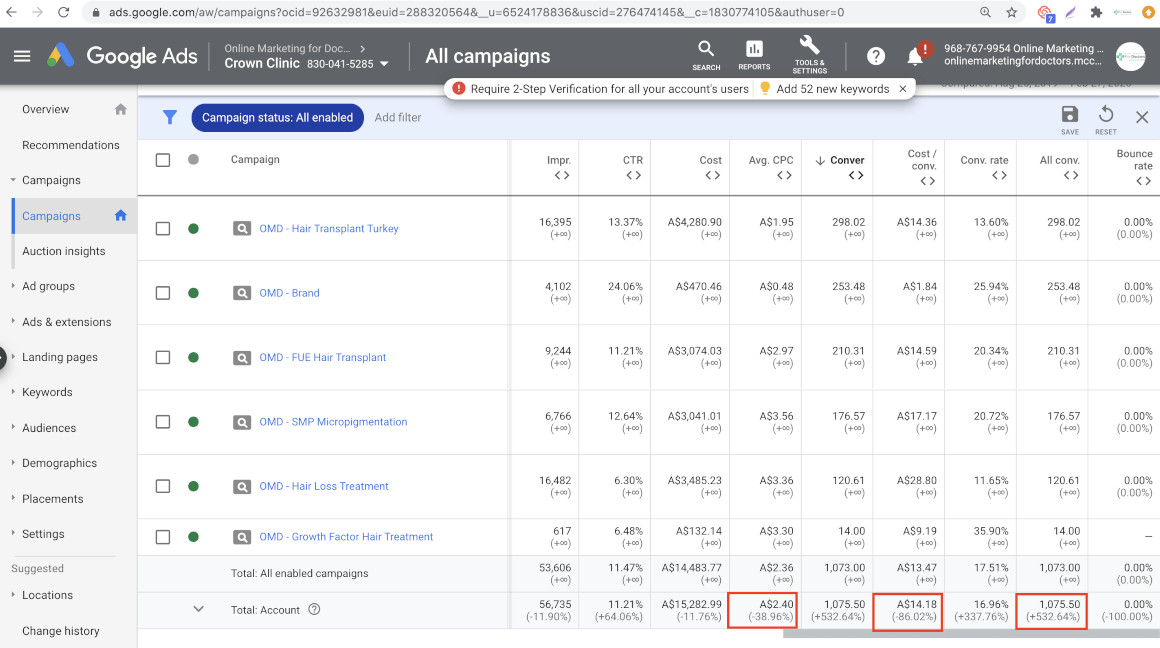Expand the Total: Account row chevron
This screenshot has width=1160, height=648.
tap(198, 610)
